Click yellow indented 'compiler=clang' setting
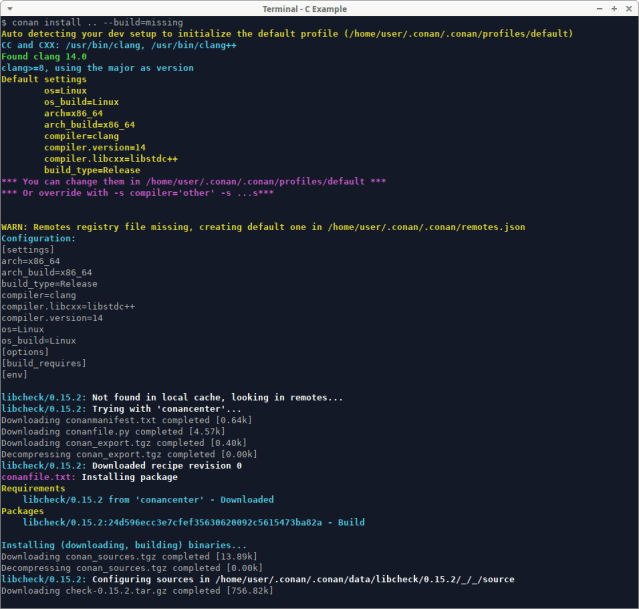Image resolution: width=639 pixels, height=609 pixels. coord(82,136)
